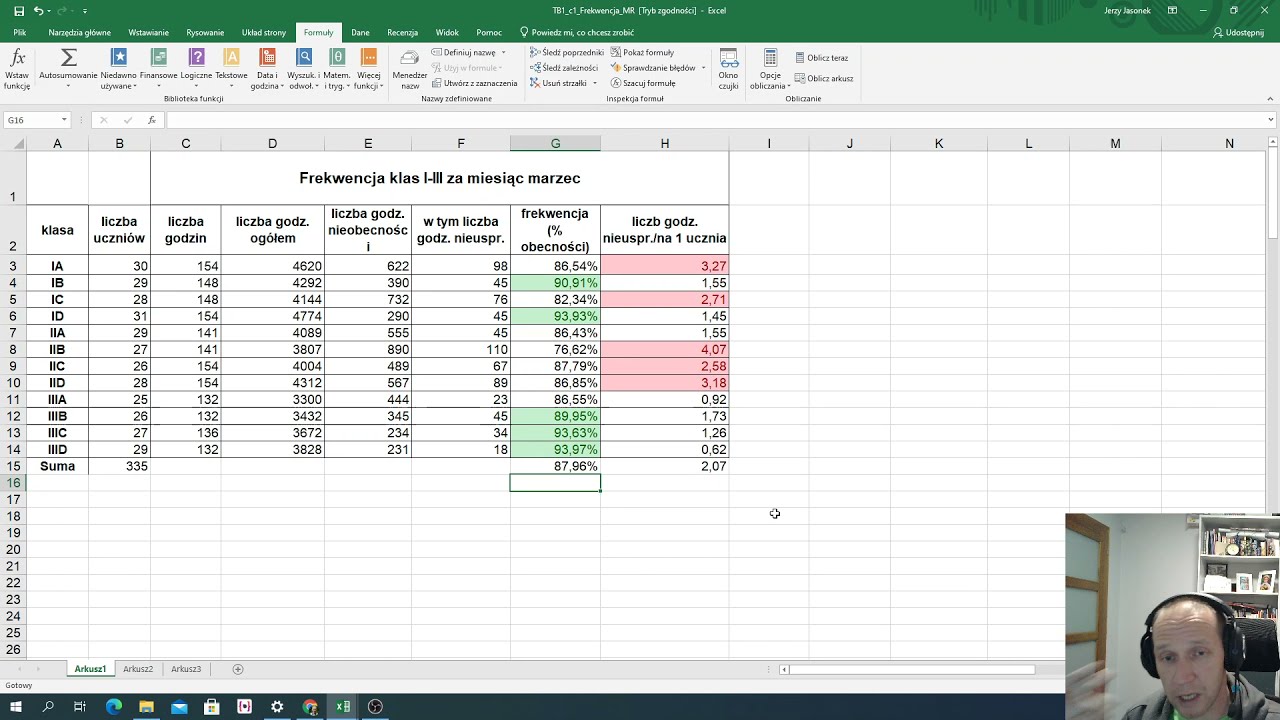This screenshot has width=1280, height=720.
Task: Open Matem. i tryg. functions
Action: pos(337,68)
